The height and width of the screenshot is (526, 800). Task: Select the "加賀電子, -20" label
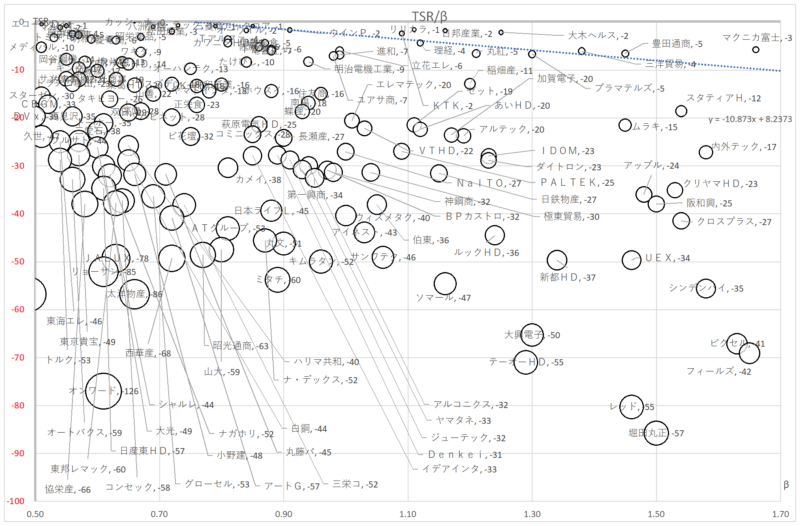coord(565,79)
